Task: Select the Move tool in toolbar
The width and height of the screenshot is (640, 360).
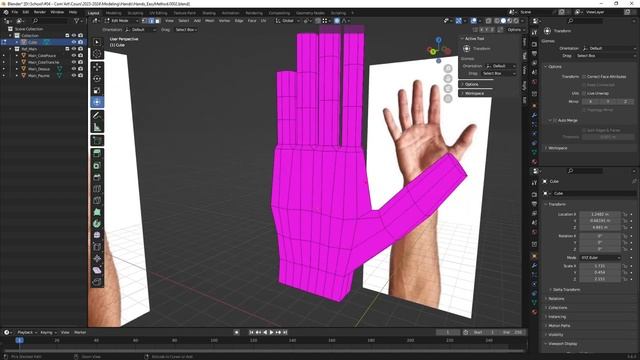Action: [97, 67]
